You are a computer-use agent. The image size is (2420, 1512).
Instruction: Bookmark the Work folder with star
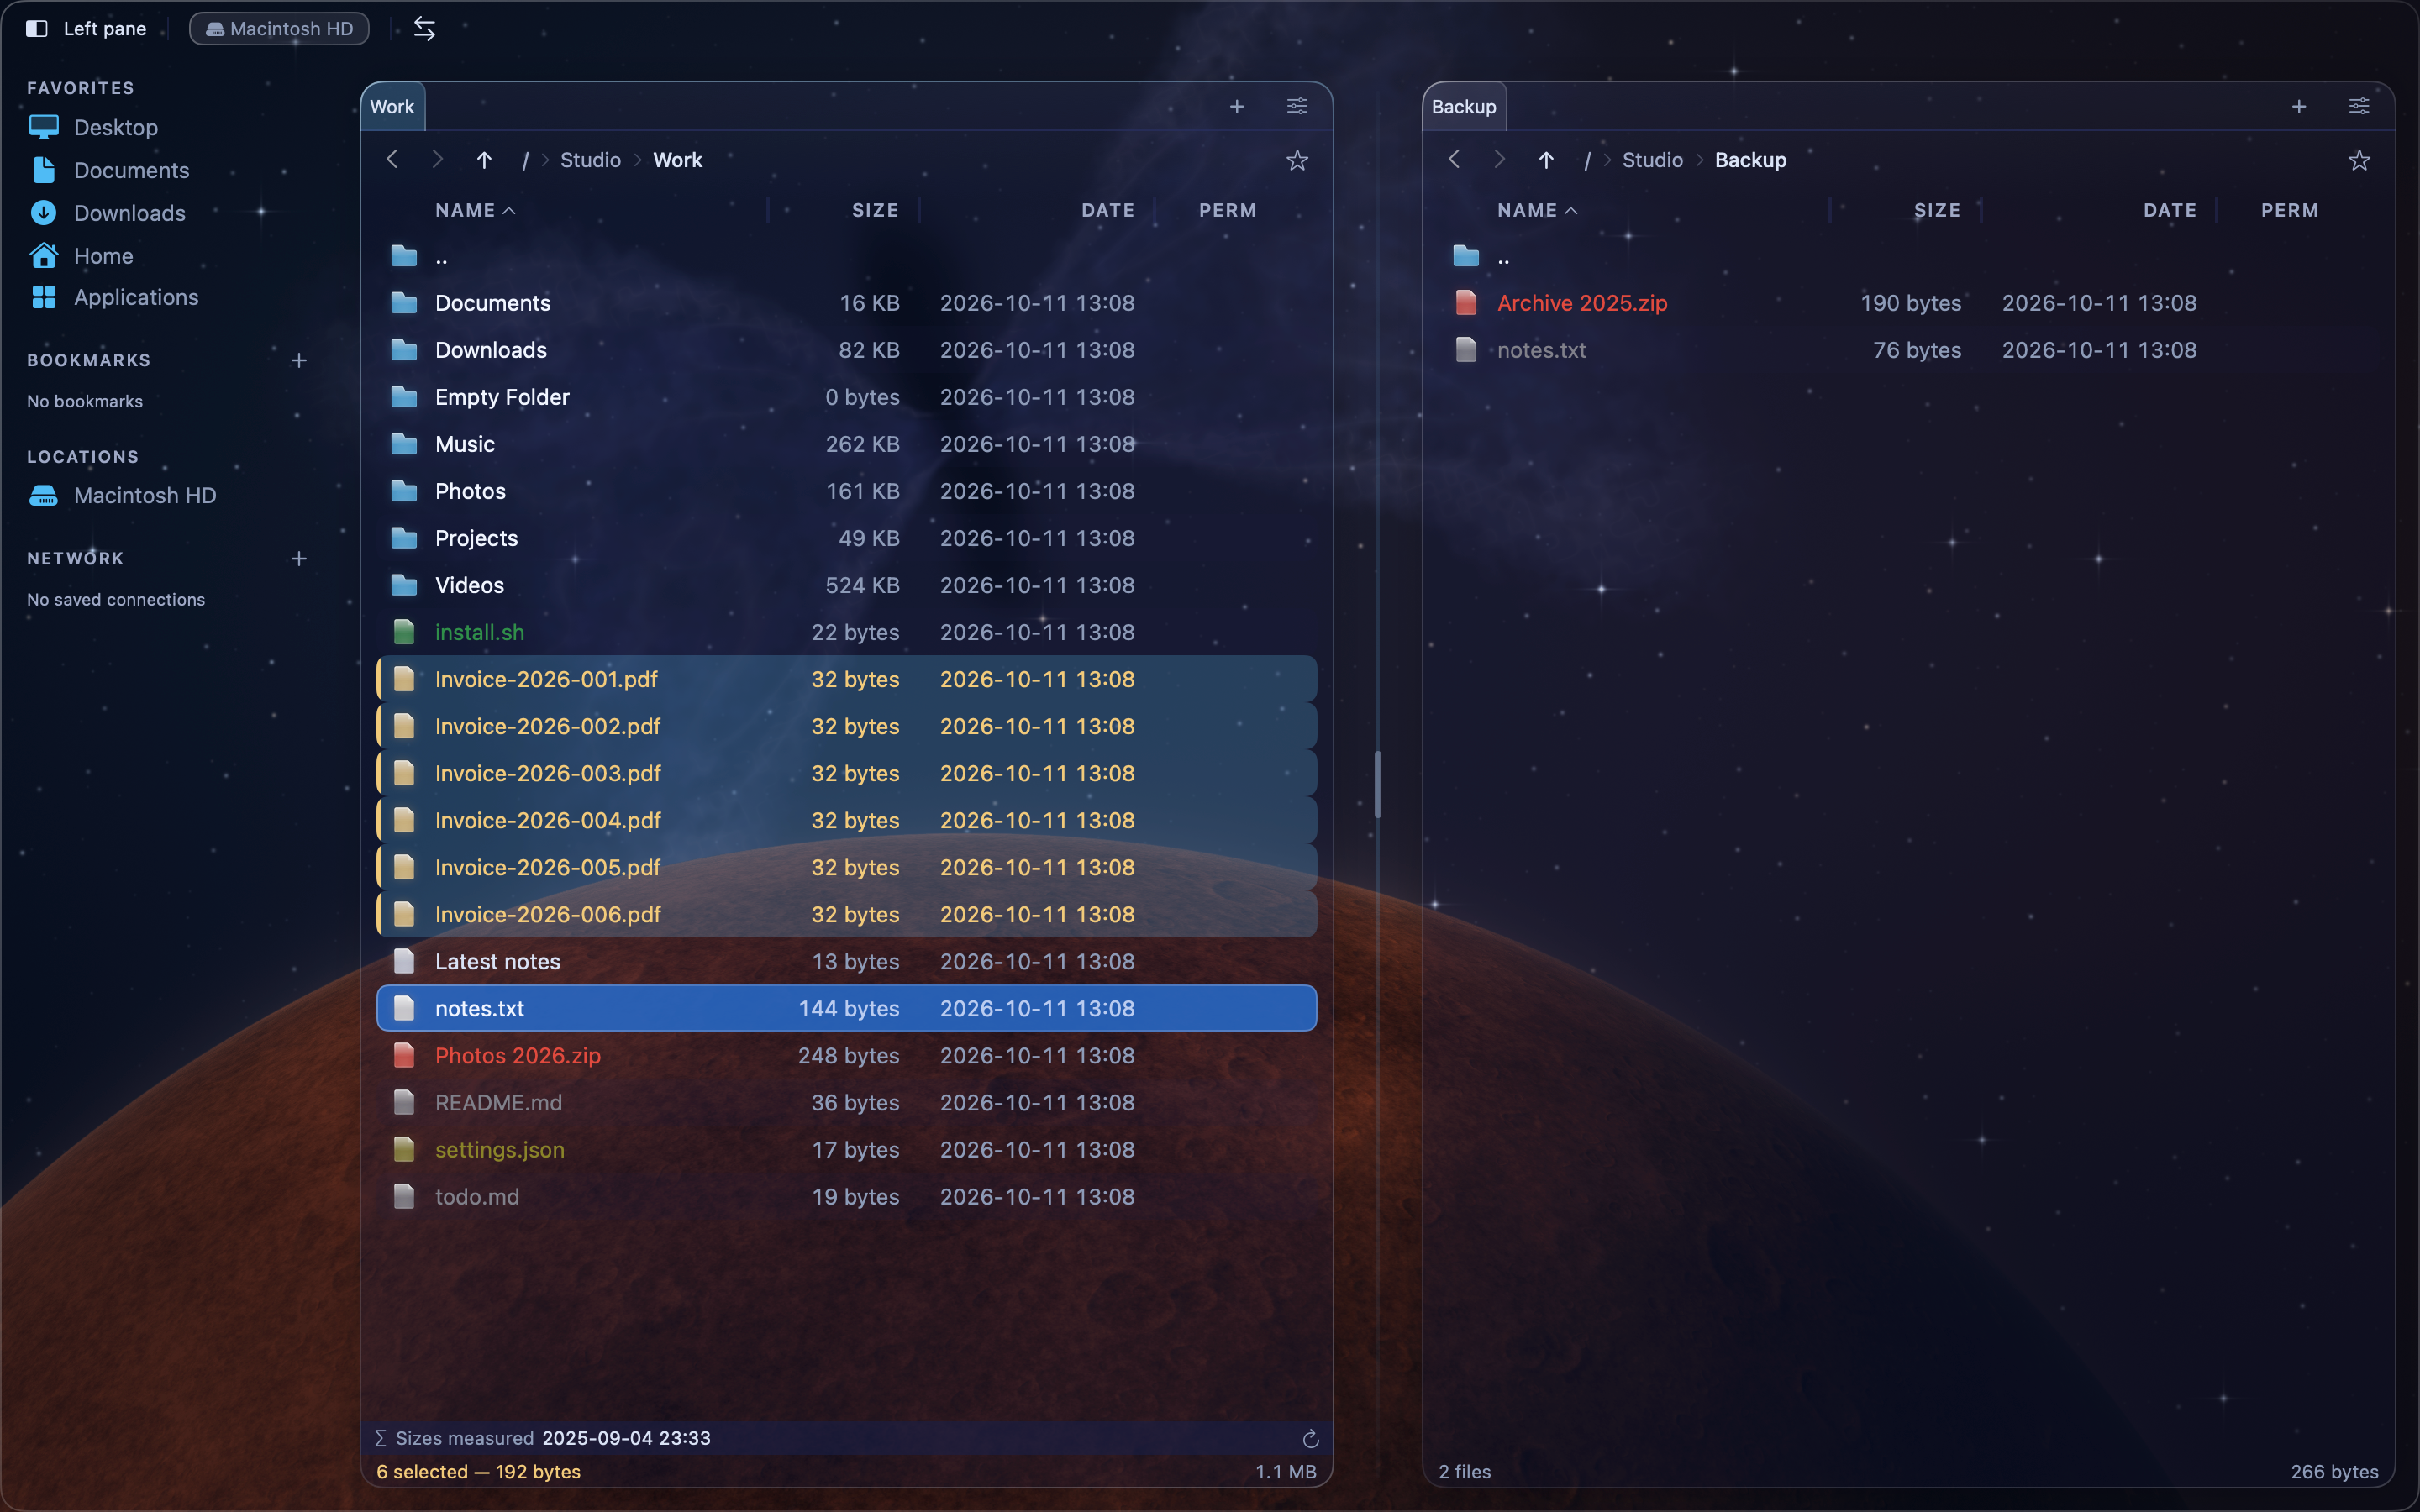click(x=1297, y=160)
